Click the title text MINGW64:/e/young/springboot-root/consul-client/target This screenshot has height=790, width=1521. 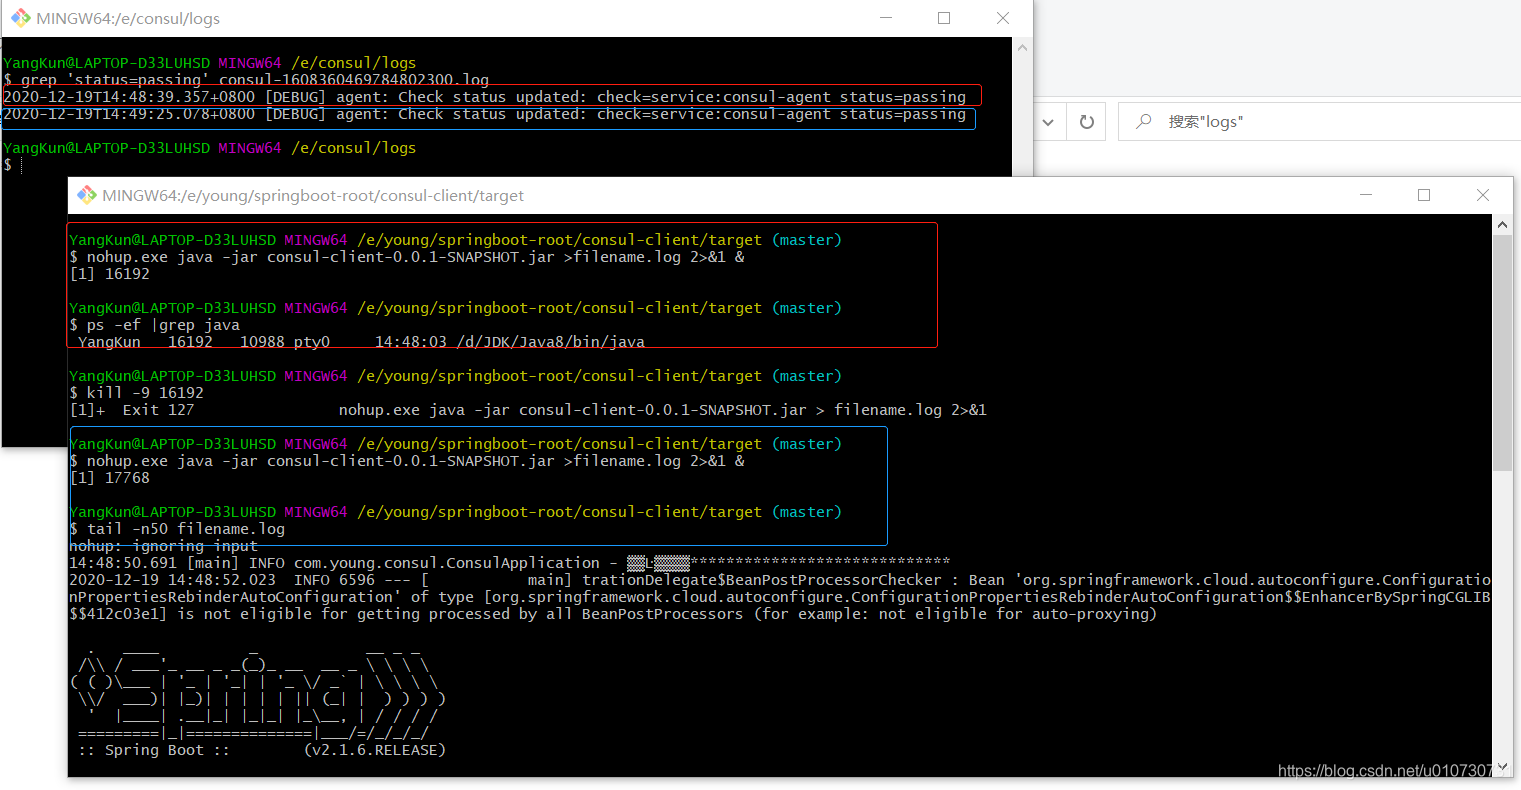[x=313, y=196]
